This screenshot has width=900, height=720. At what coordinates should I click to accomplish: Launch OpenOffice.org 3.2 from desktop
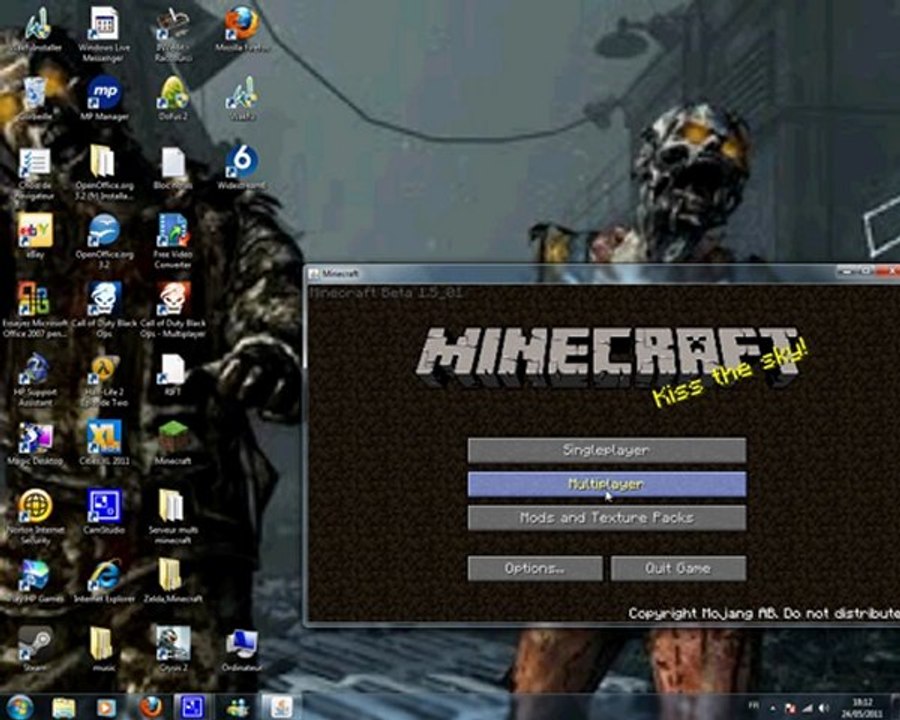[104, 241]
